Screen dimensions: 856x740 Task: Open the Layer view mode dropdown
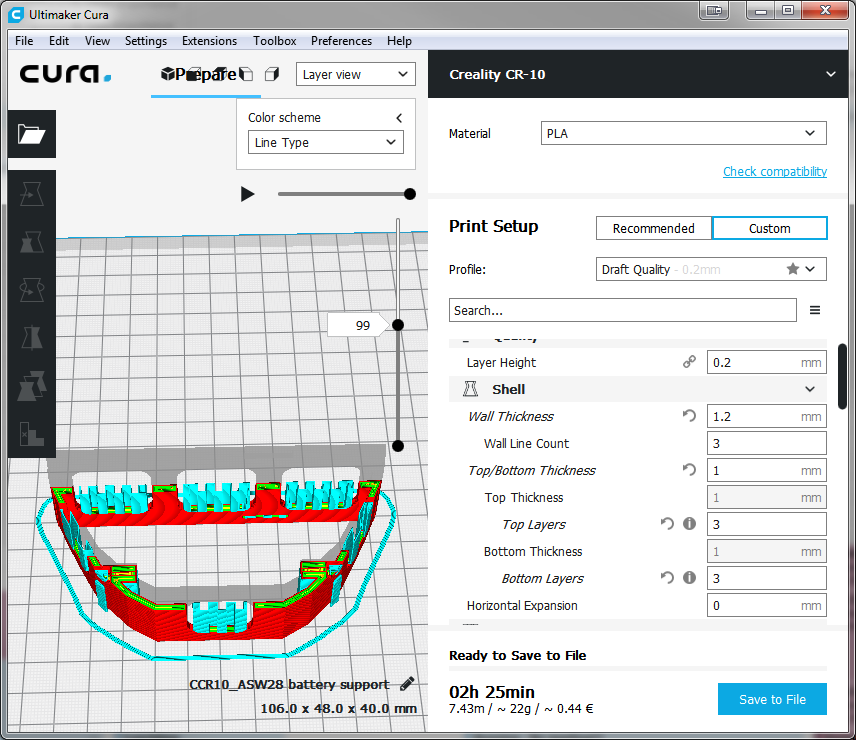(355, 74)
